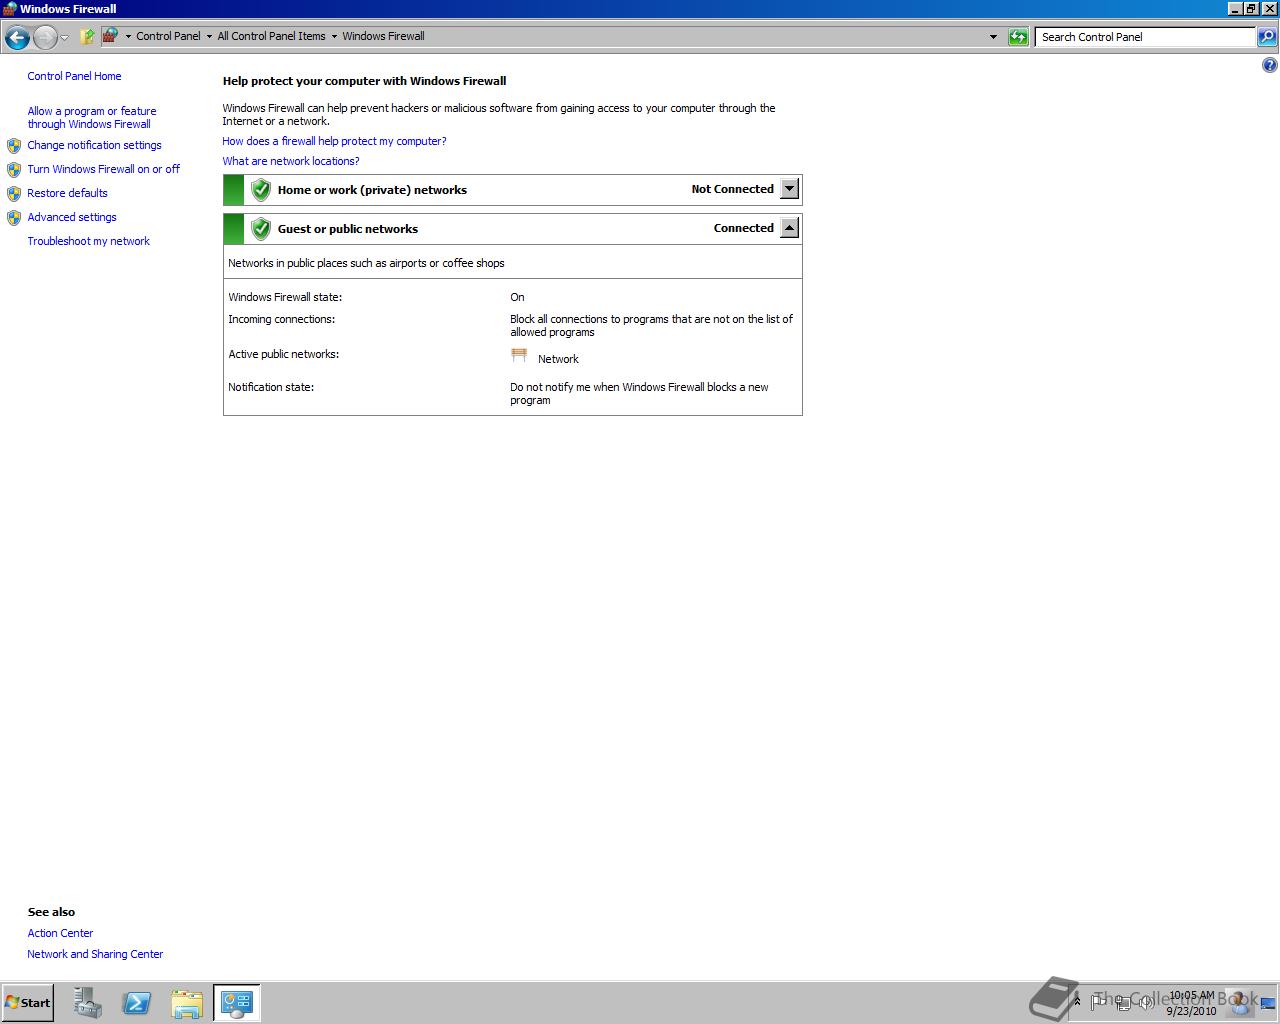Open Troubleshoot my network

pyautogui.click(x=88, y=241)
